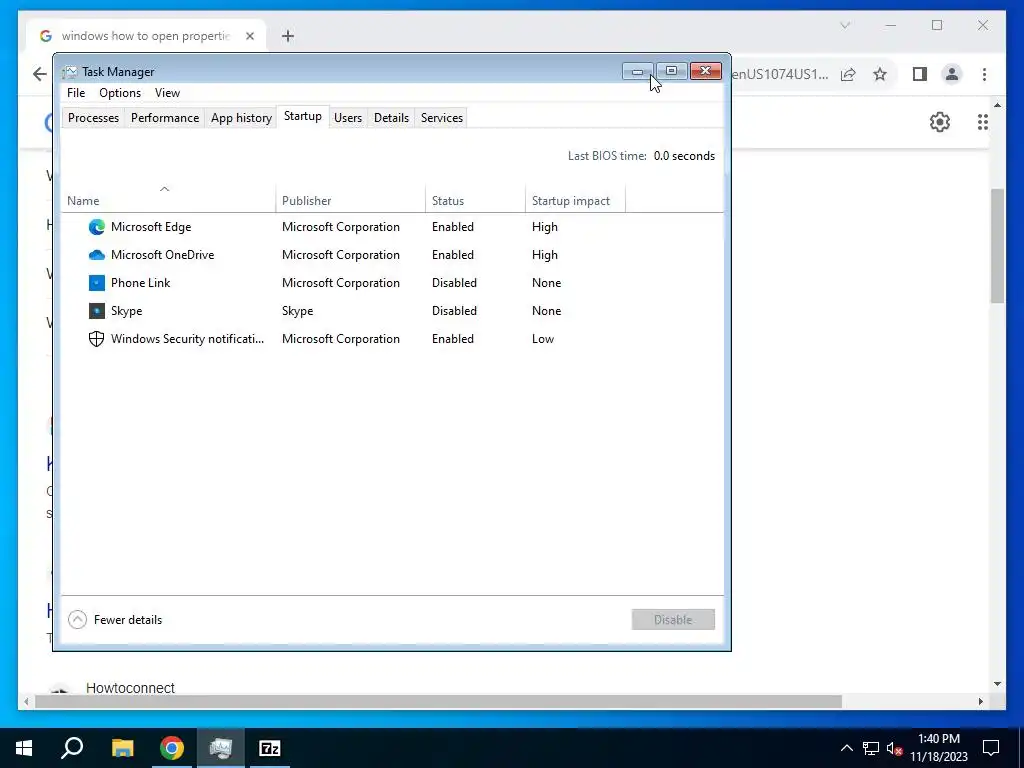
Task: Select the Microsoft OneDrive row name
Action: coord(163,255)
